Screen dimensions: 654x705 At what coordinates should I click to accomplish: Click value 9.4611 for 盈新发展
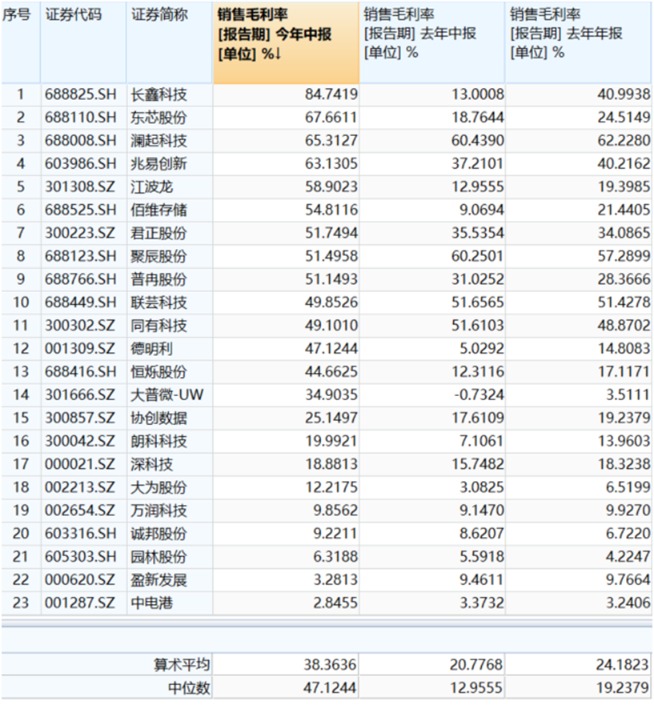(x=481, y=580)
